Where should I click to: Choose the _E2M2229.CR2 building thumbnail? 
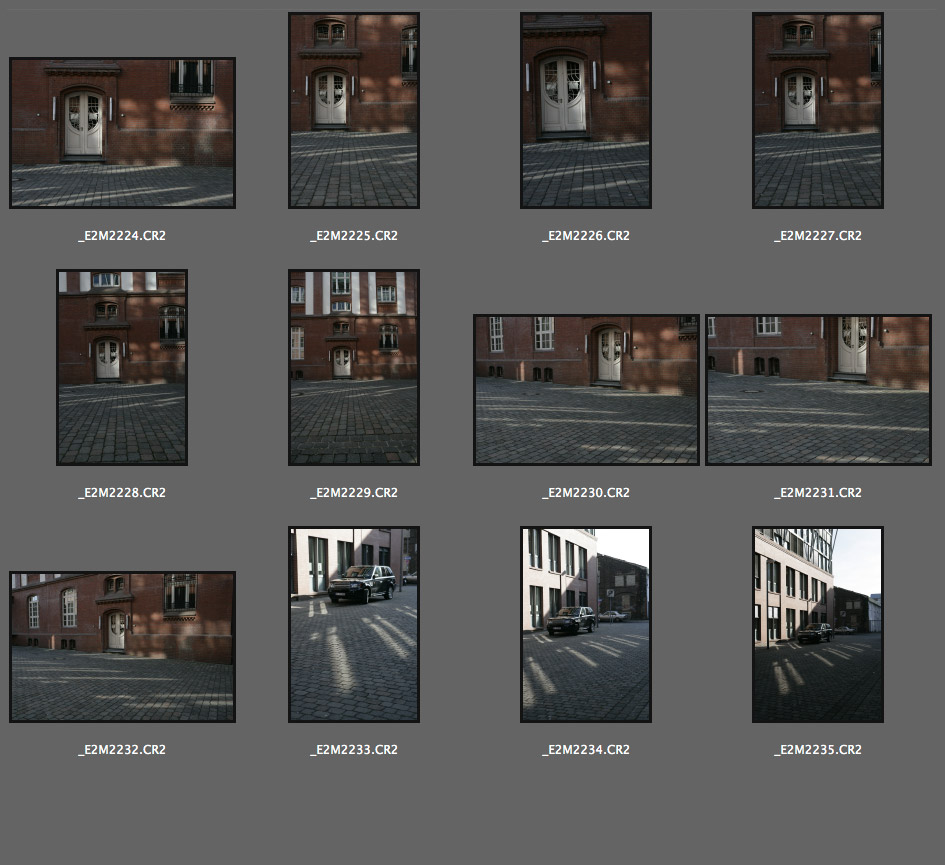(x=354, y=367)
